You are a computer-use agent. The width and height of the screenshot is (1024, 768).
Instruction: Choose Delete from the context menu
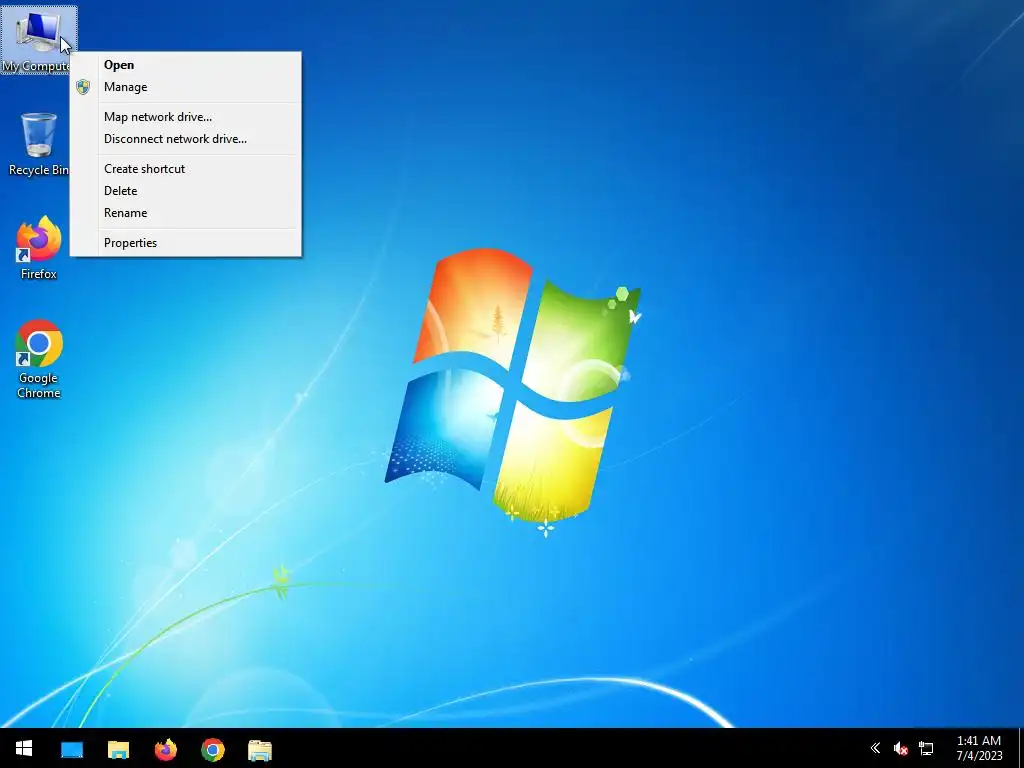(185, 191)
